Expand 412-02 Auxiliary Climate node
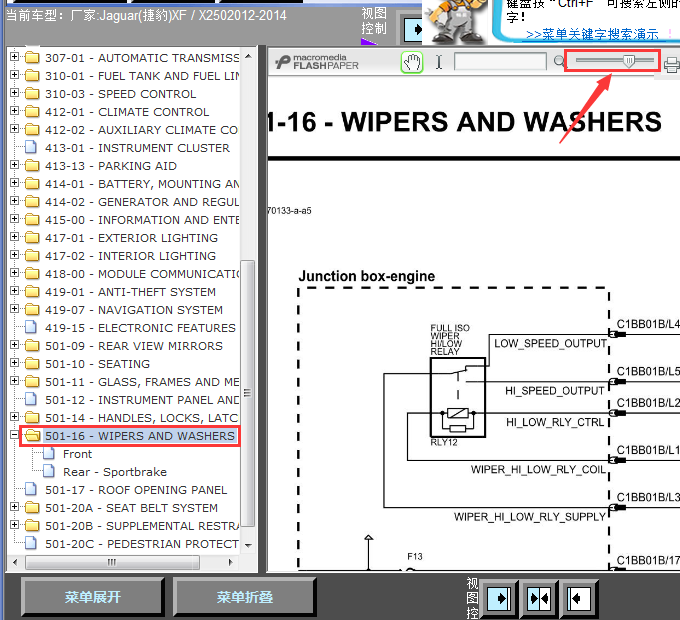The width and height of the screenshot is (680, 620). 14,129
